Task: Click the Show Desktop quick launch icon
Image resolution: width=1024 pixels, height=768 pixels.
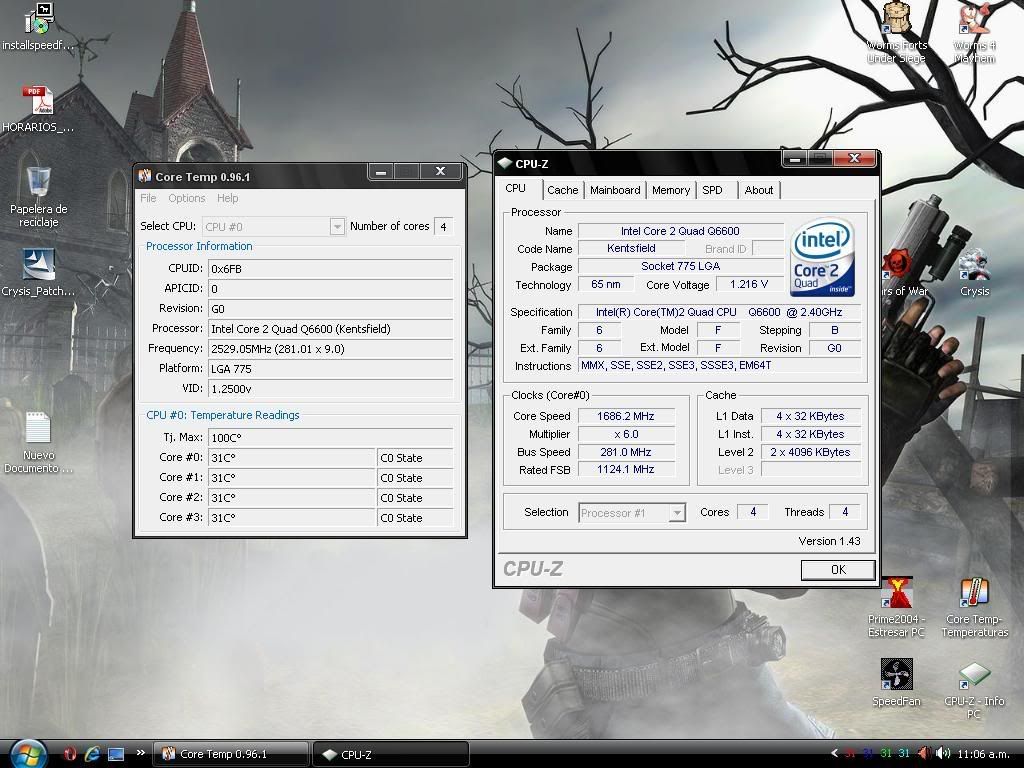Action: [116, 754]
